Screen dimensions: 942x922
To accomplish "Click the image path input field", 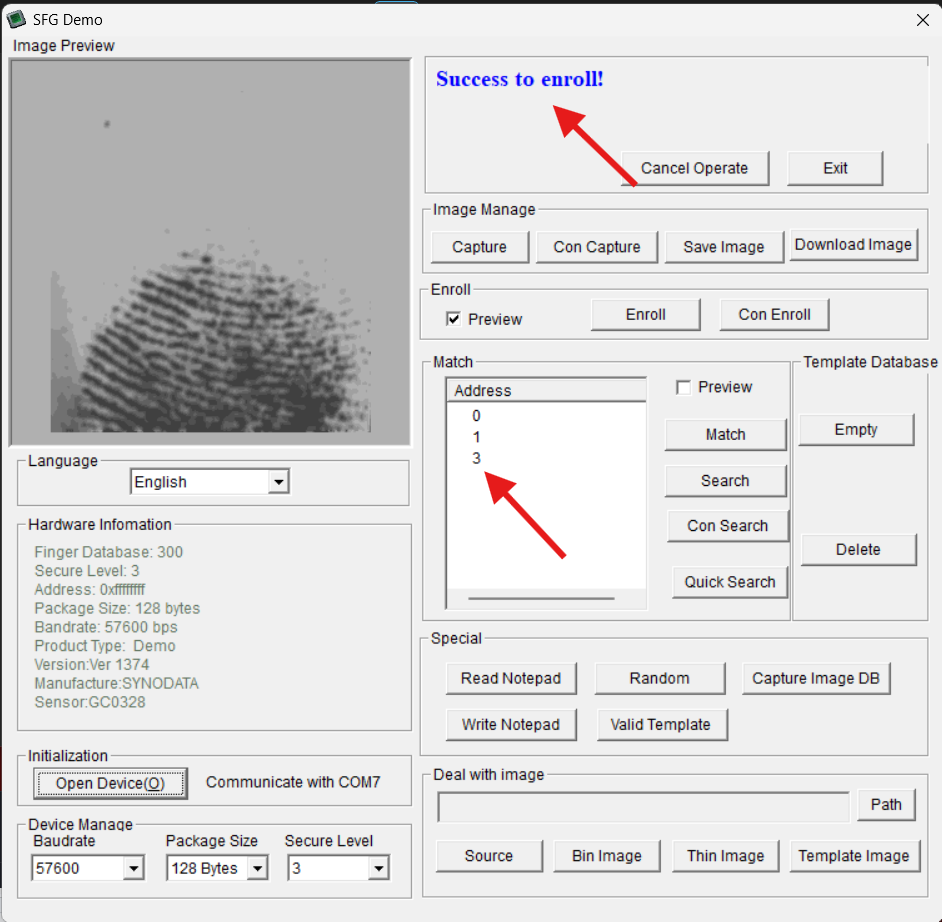I will [x=643, y=807].
